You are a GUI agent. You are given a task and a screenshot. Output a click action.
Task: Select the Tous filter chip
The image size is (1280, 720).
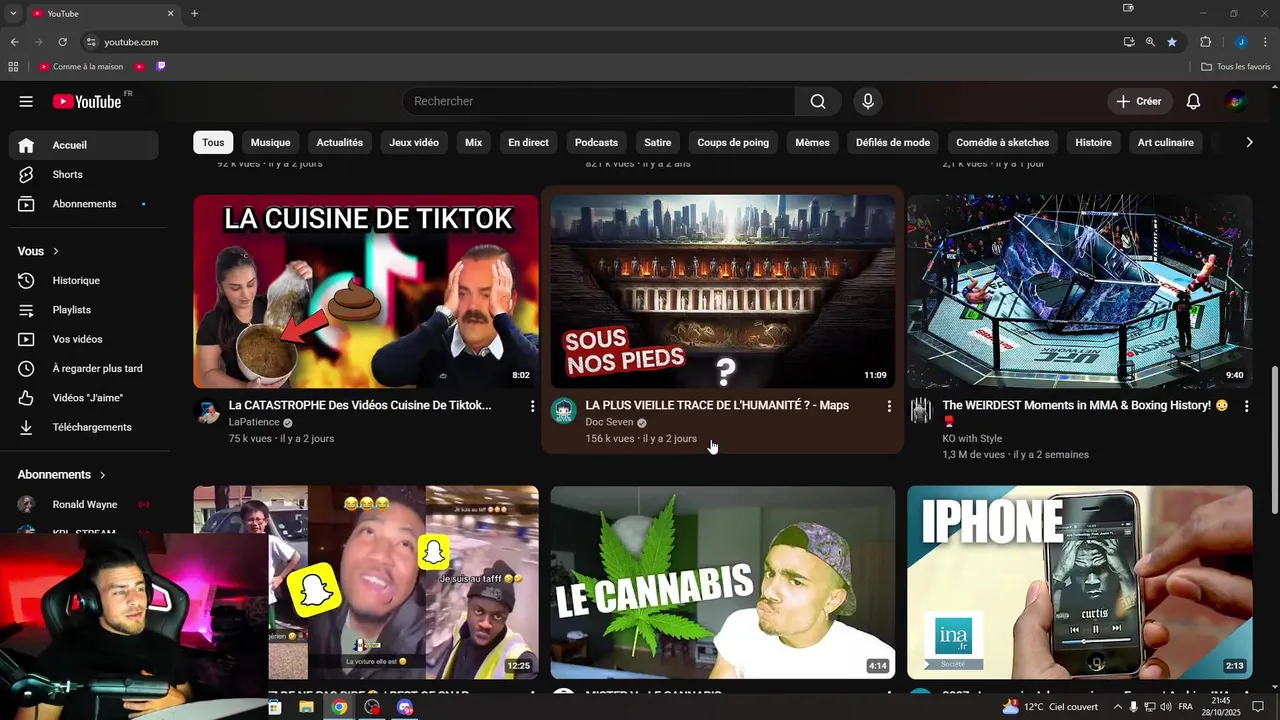(x=213, y=142)
